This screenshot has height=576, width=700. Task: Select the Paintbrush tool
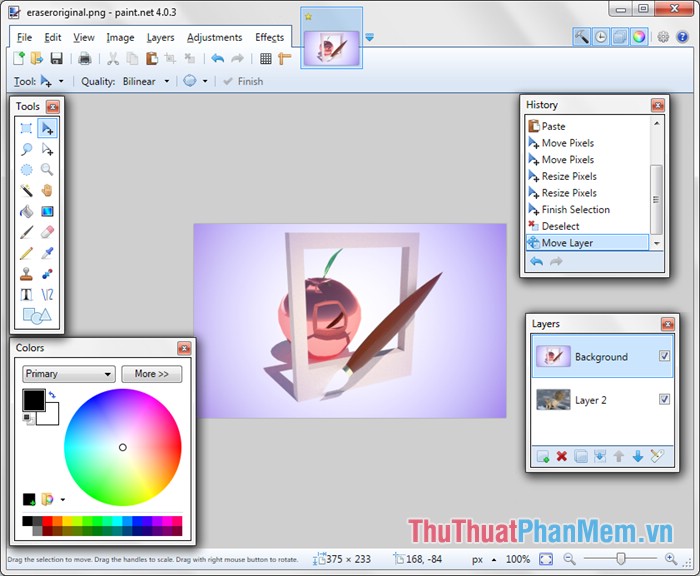[x=26, y=232]
